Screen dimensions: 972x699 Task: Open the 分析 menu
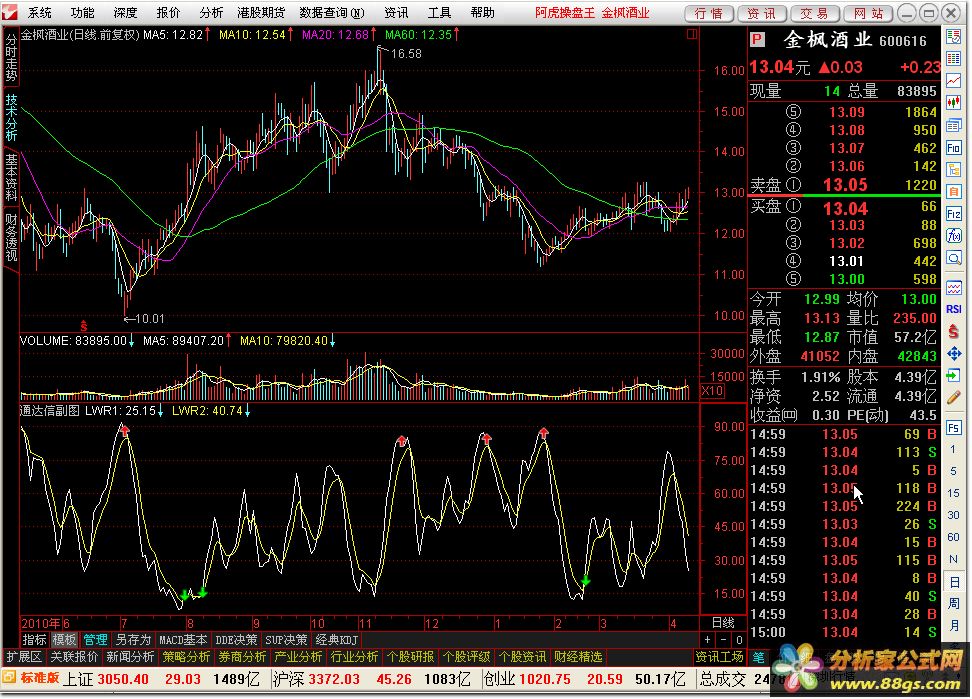pyautogui.click(x=211, y=13)
